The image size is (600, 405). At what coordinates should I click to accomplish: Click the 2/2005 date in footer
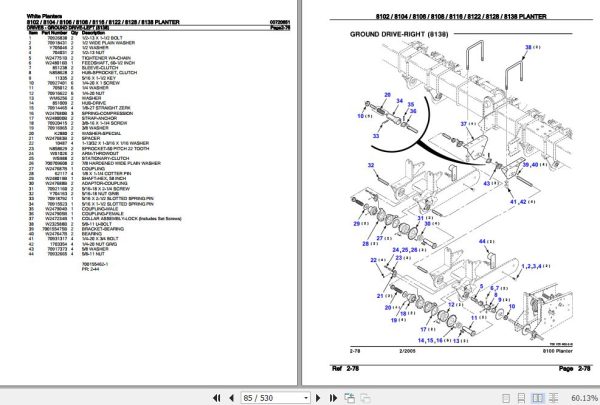click(x=407, y=351)
